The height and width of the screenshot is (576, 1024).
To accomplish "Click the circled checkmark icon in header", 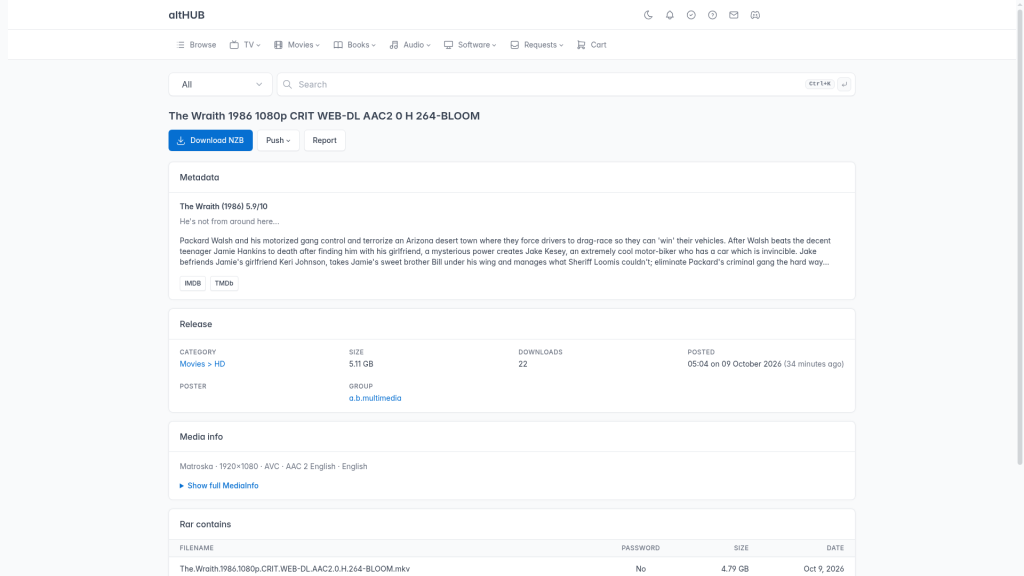I will click(x=691, y=15).
